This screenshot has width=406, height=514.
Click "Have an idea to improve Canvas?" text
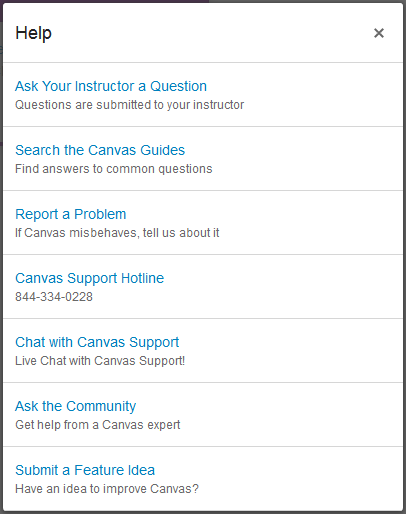pyautogui.click(x=107, y=489)
